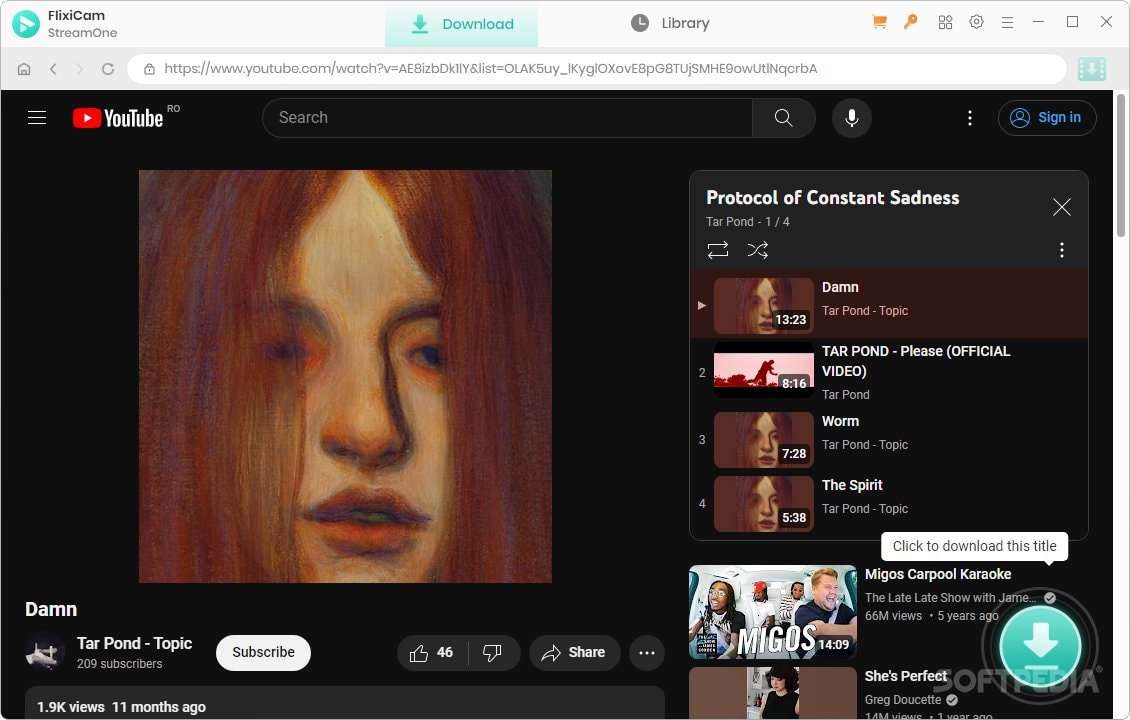Viewport: 1130px width, 720px height.
Task: Click 'The Late Late Show with Jame...' channel name
Action: click(x=950, y=597)
